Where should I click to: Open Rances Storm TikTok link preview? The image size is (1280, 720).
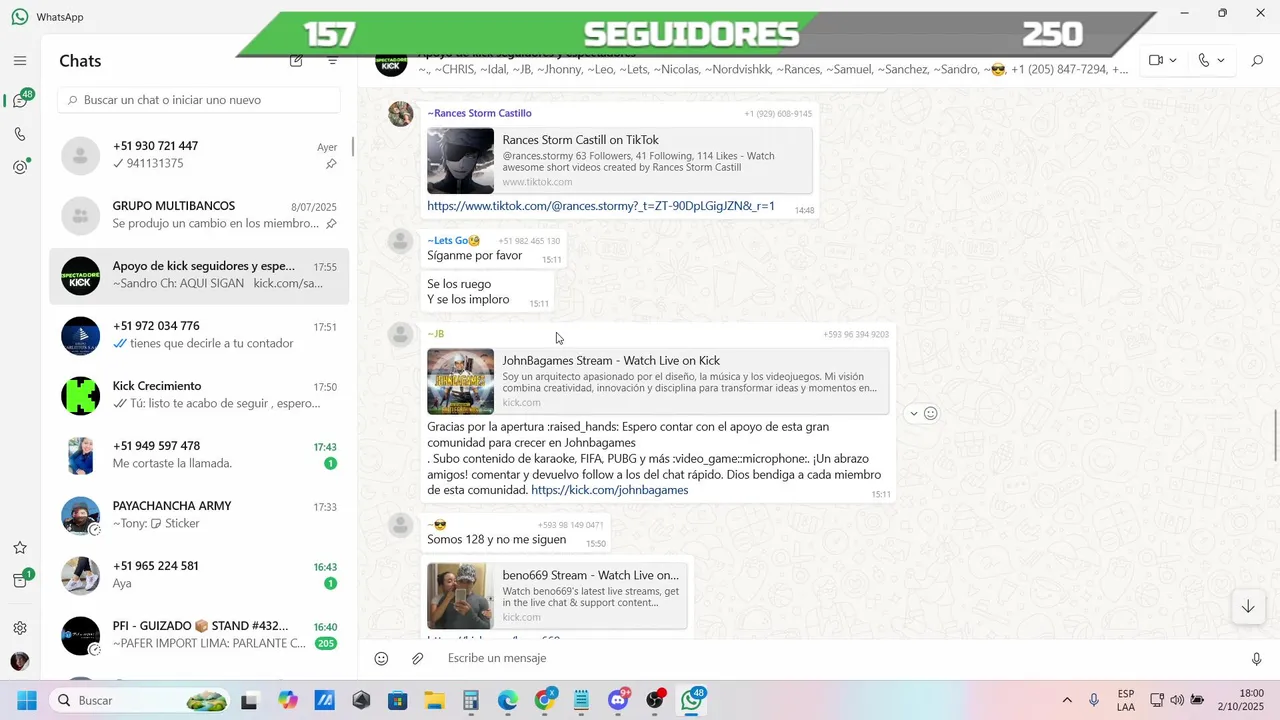pyautogui.click(x=619, y=159)
